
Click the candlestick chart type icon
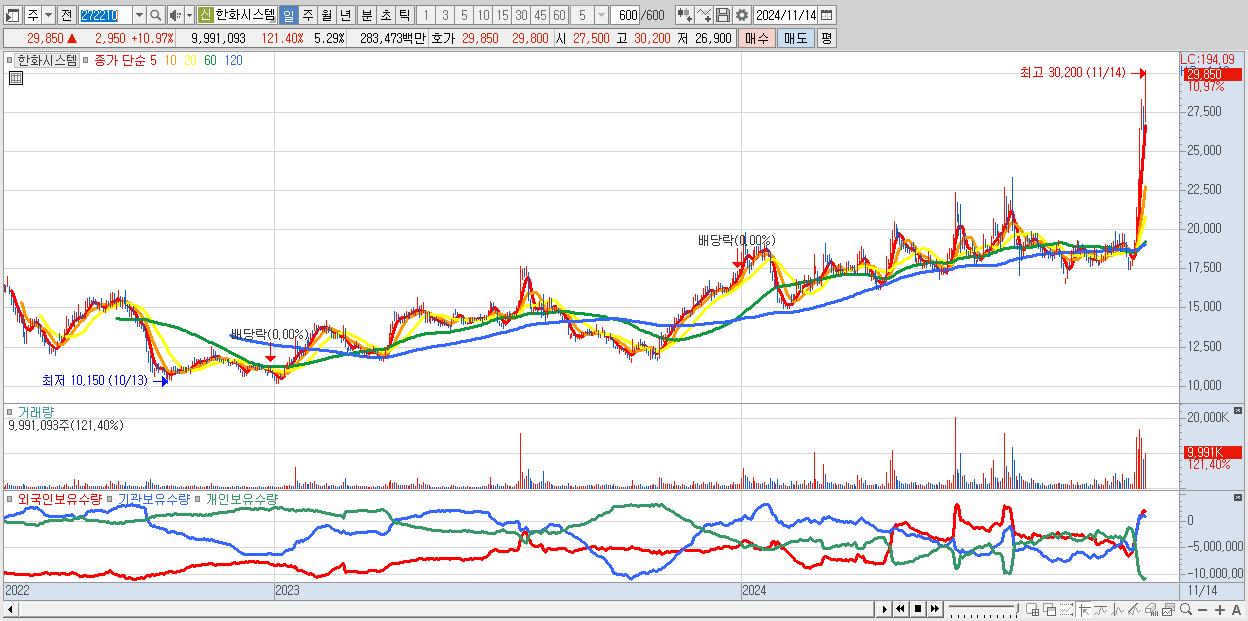[x=684, y=15]
